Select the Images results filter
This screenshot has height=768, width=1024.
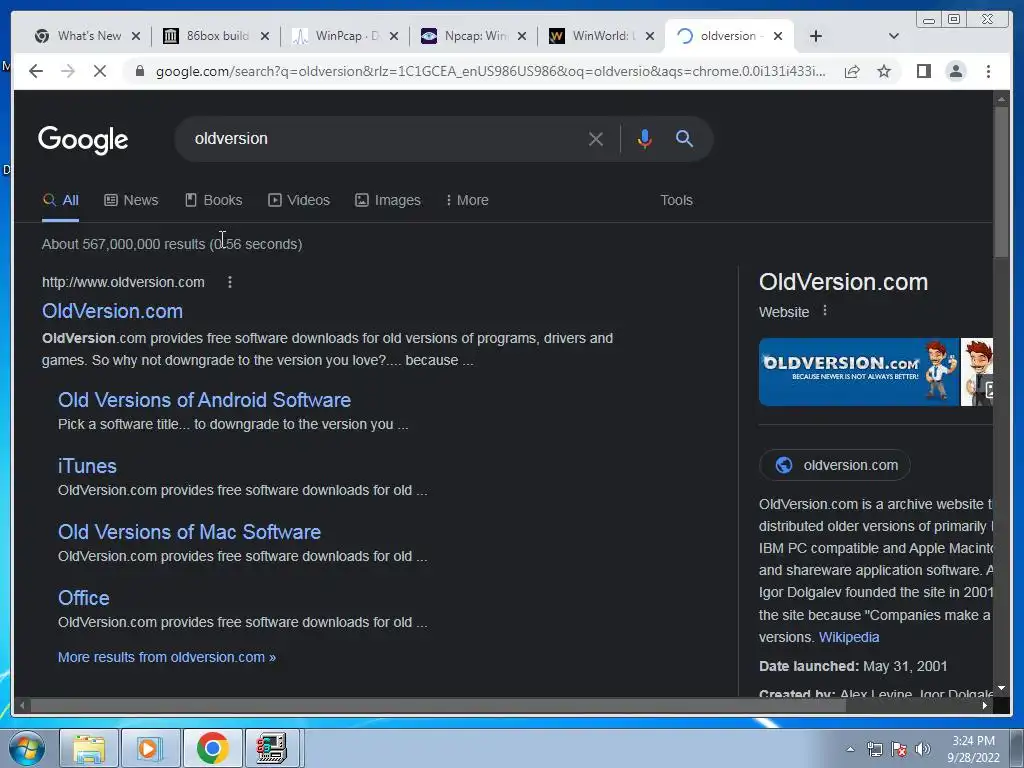coord(388,200)
